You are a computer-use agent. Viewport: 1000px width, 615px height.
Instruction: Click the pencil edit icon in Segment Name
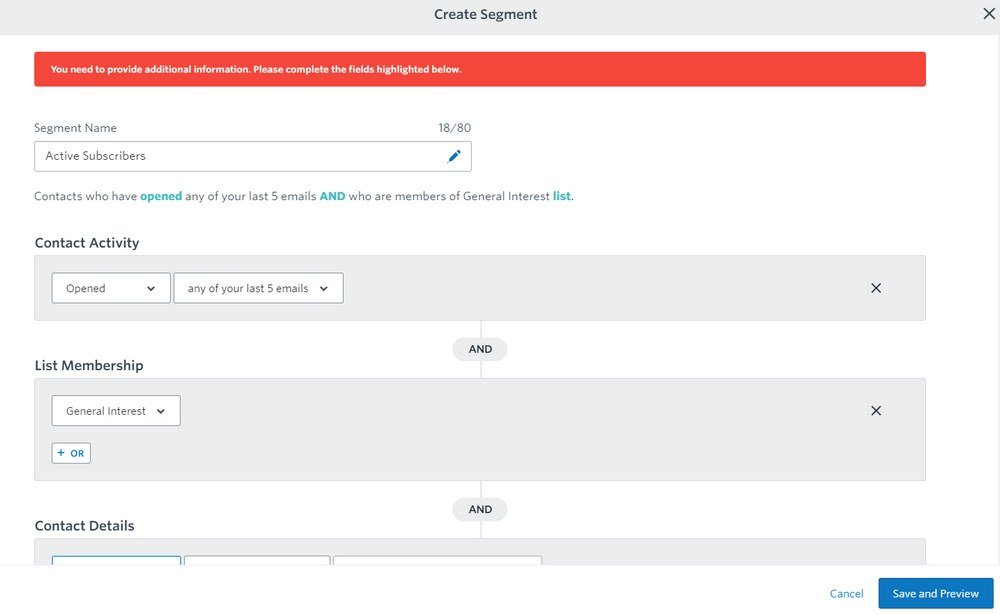click(454, 156)
